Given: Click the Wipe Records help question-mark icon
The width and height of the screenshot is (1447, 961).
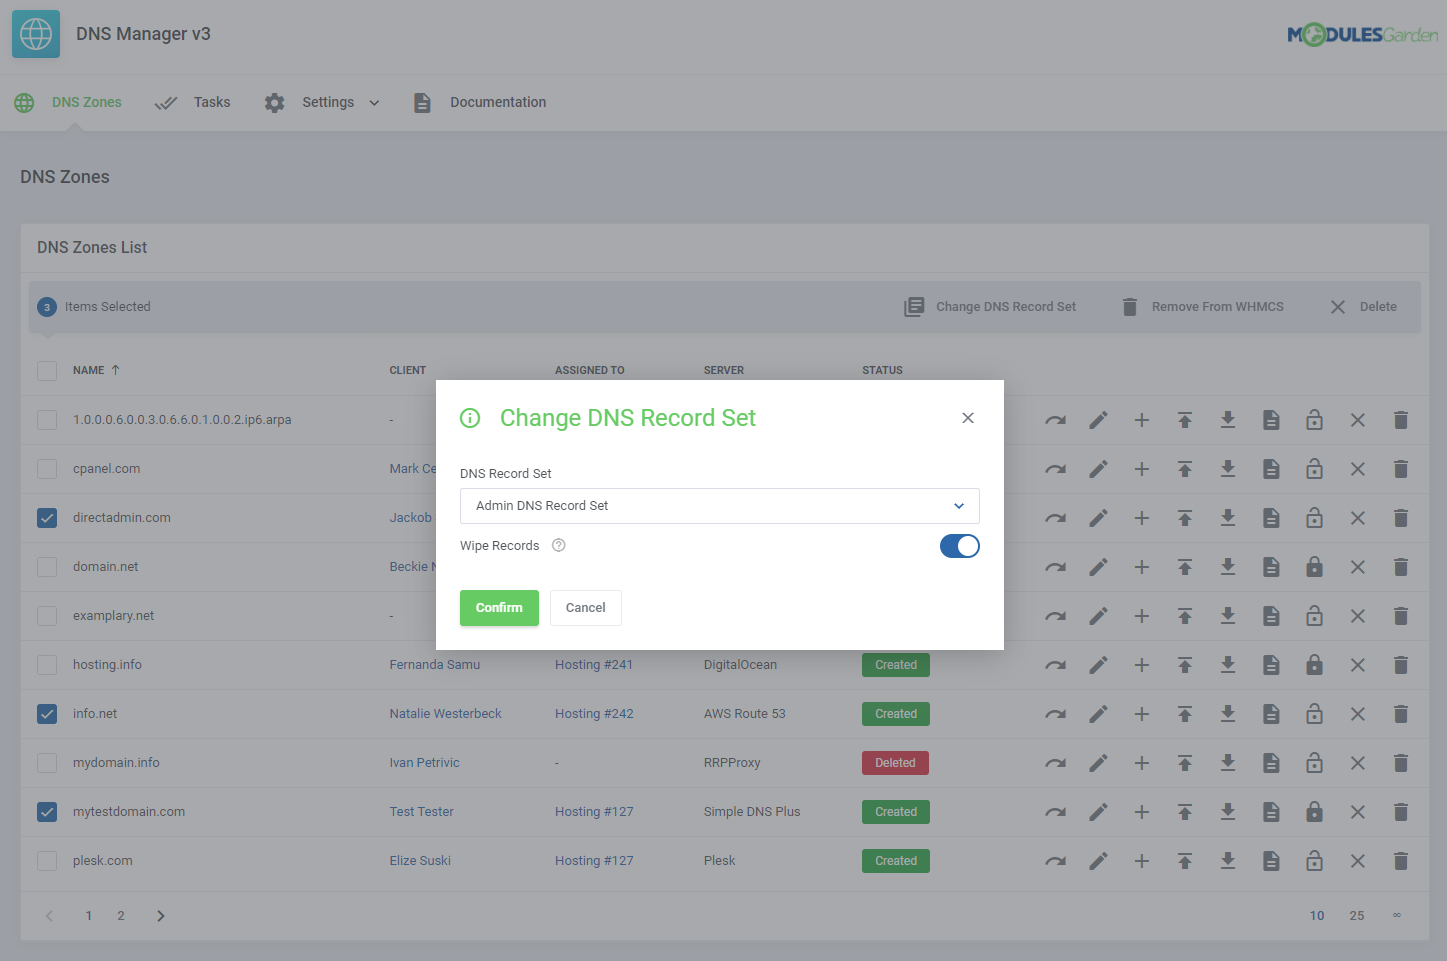Looking at the screenshot, I should (x=559, y=545).
